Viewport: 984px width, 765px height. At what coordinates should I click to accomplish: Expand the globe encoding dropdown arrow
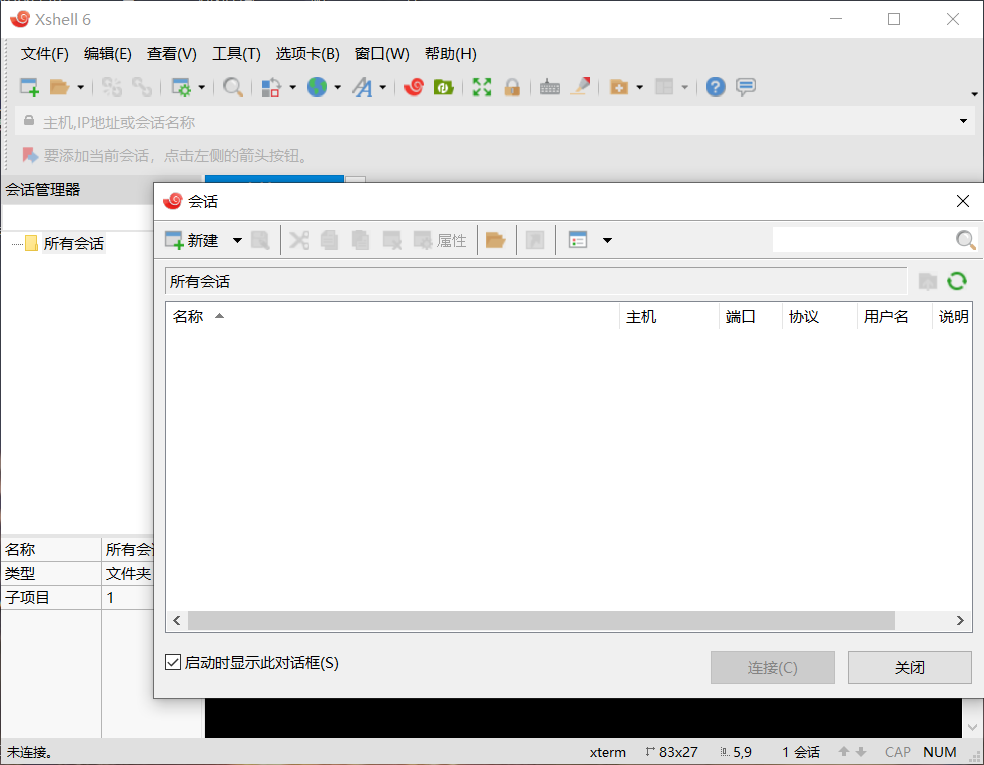[x=338, y=87]
